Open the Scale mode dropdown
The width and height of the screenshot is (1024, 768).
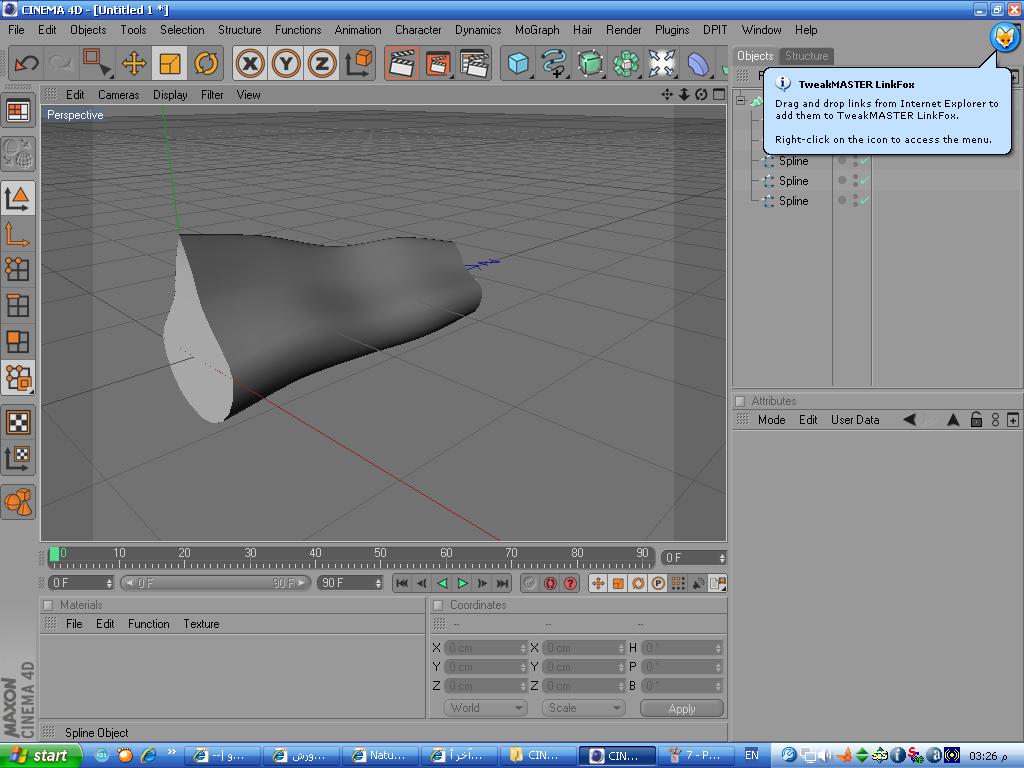tap(583, 708)
